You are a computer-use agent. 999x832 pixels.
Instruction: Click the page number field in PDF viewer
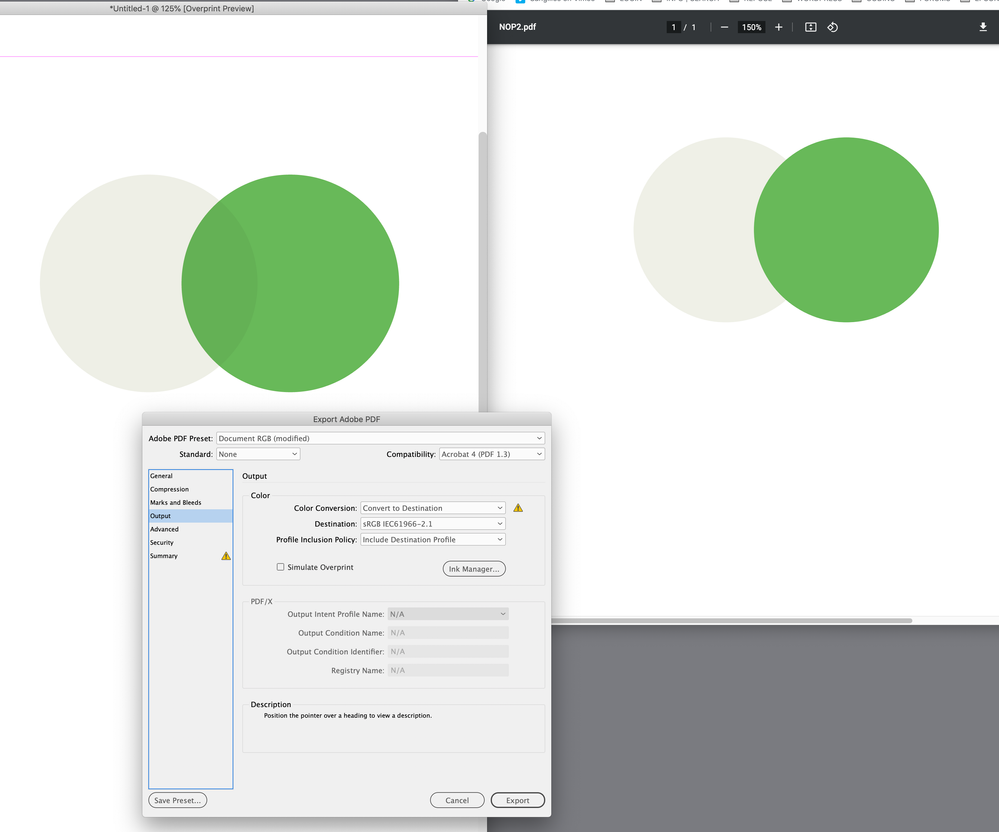(x=673, y=27)
